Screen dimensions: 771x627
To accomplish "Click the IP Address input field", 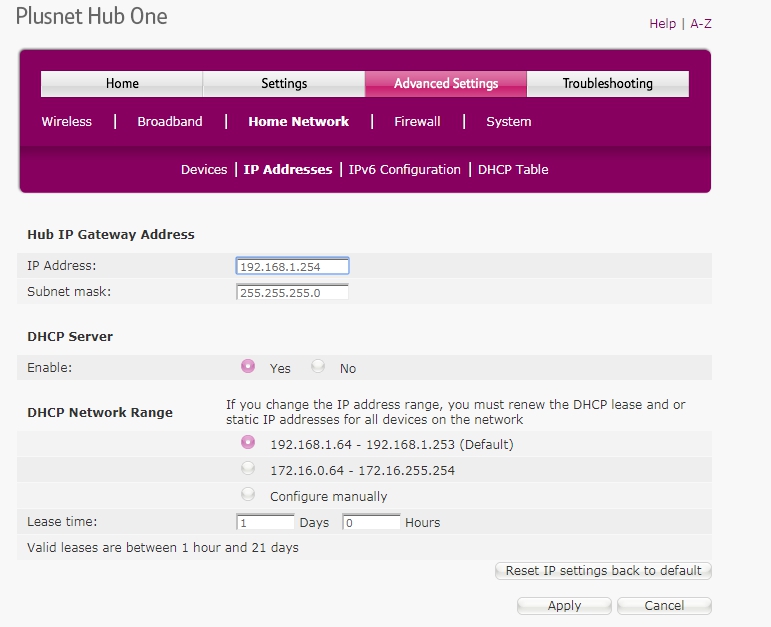I will pyautogui.click(x=292, y=266).
